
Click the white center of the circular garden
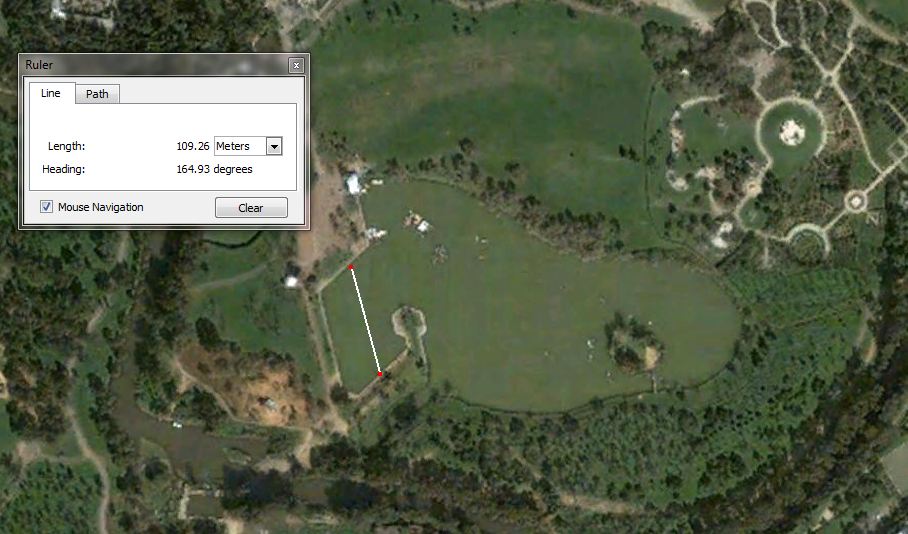[x=791, y=133]
